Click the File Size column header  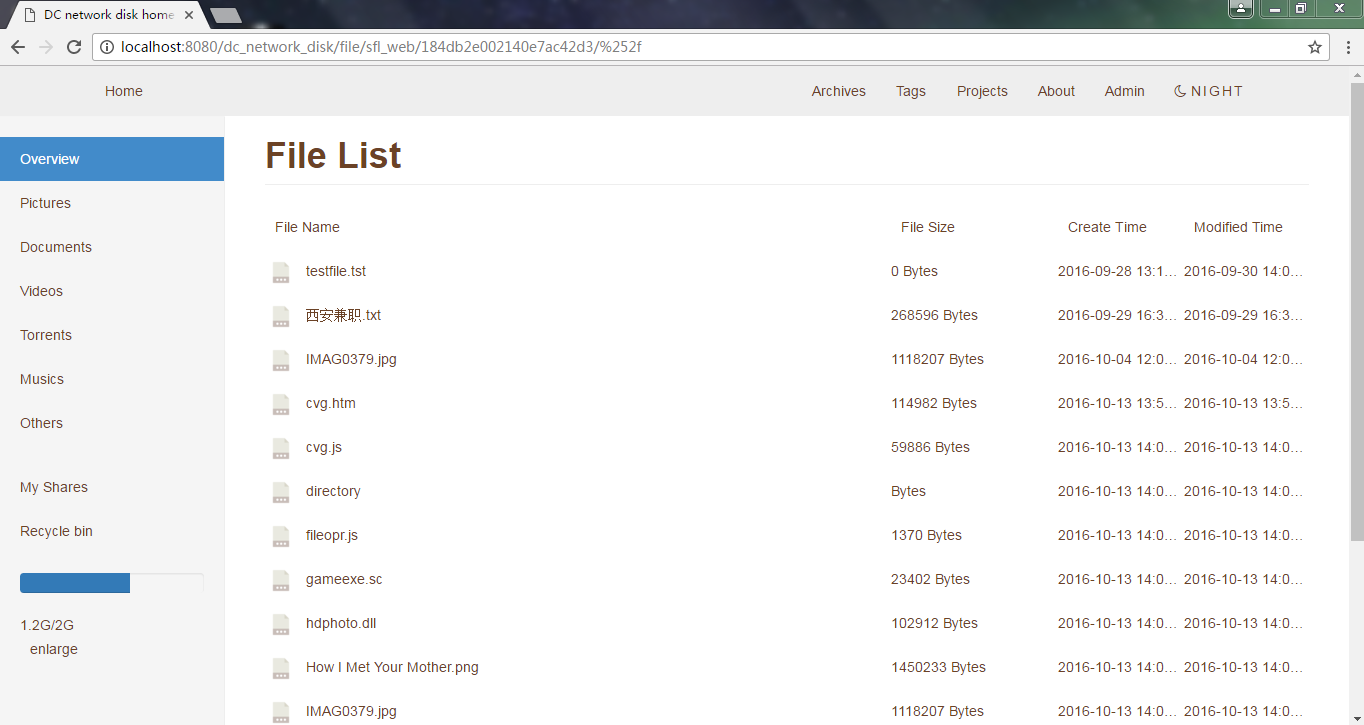(x=928, y=227)
